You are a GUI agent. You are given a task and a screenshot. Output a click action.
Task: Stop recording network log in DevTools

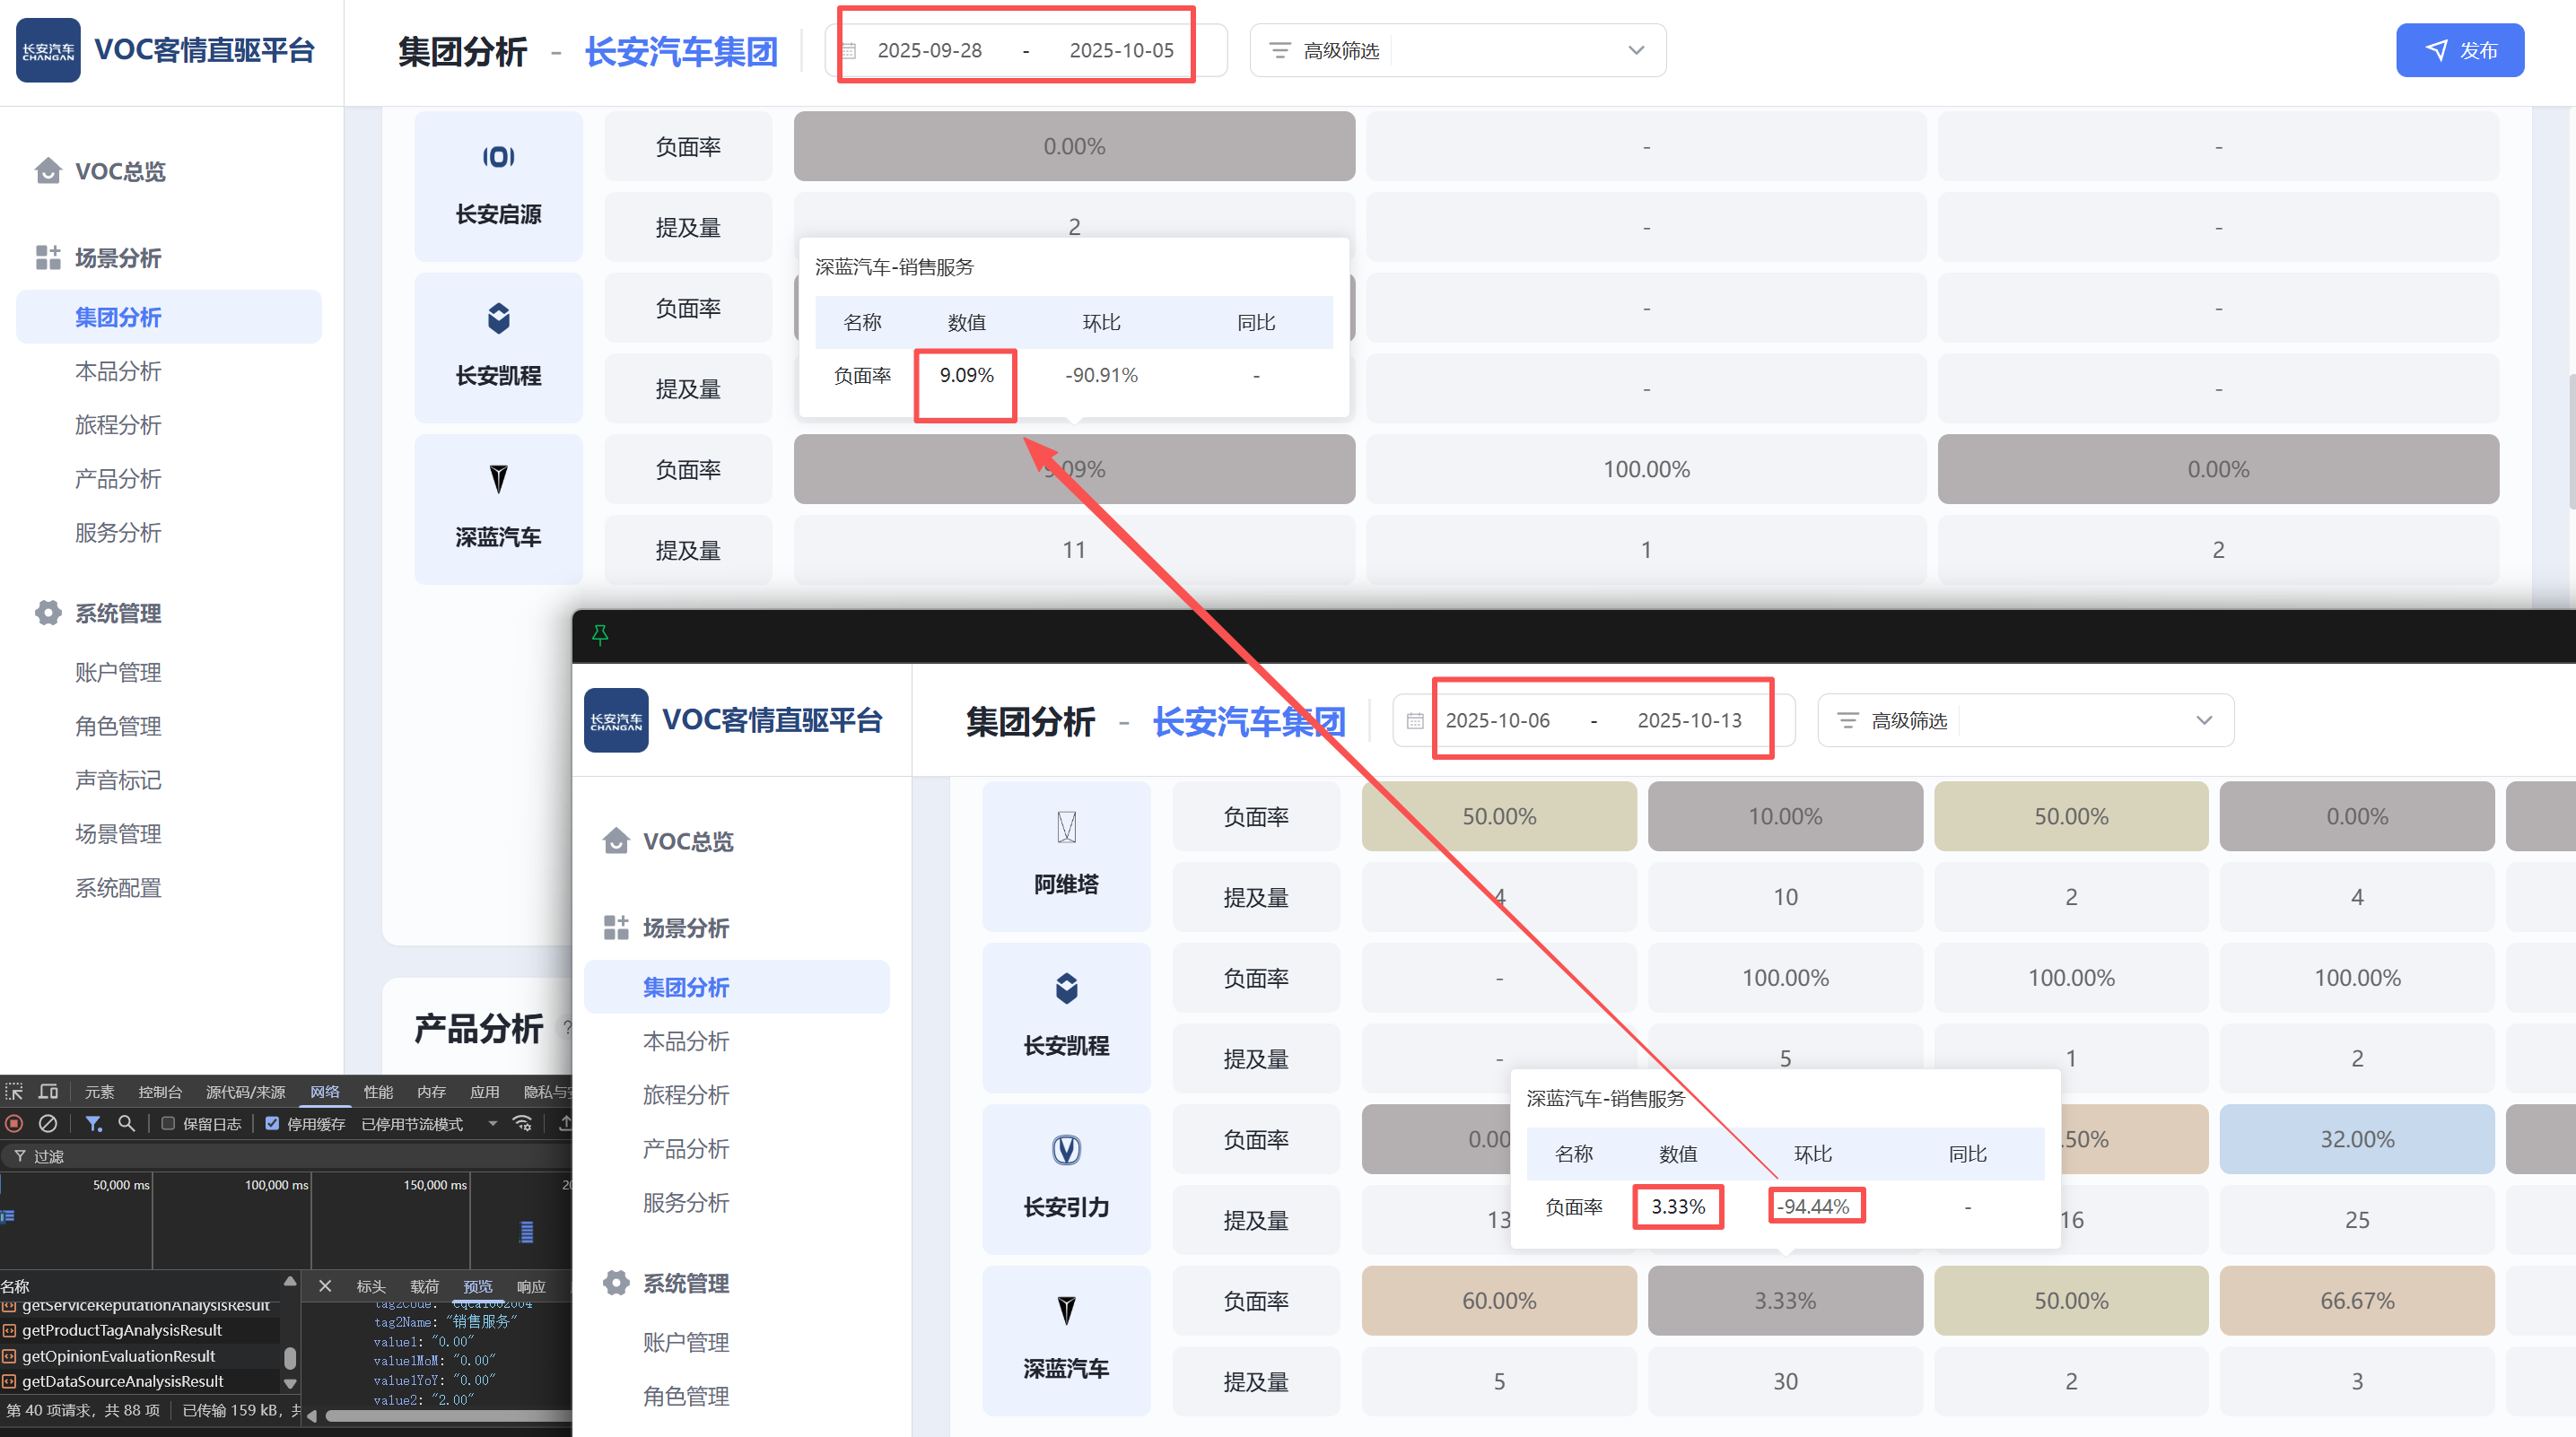14,1123
